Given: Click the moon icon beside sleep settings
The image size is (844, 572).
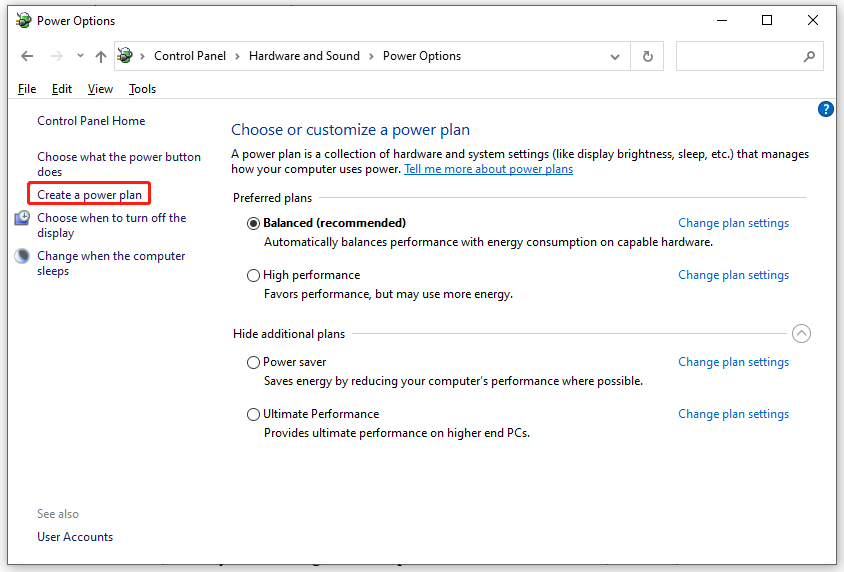Looking at the screenshot, I should click(22, 256).
